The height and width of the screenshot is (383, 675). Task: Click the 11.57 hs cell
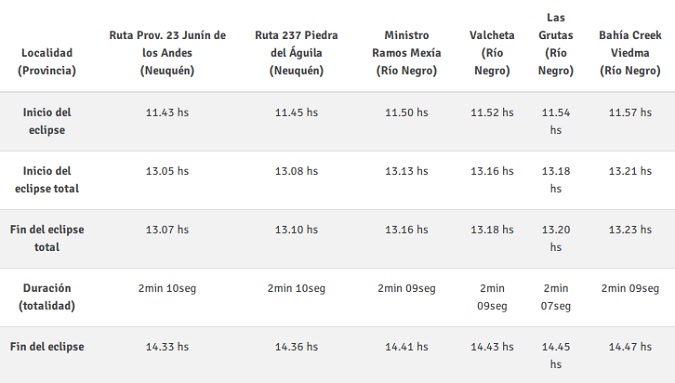pos(630,112)
